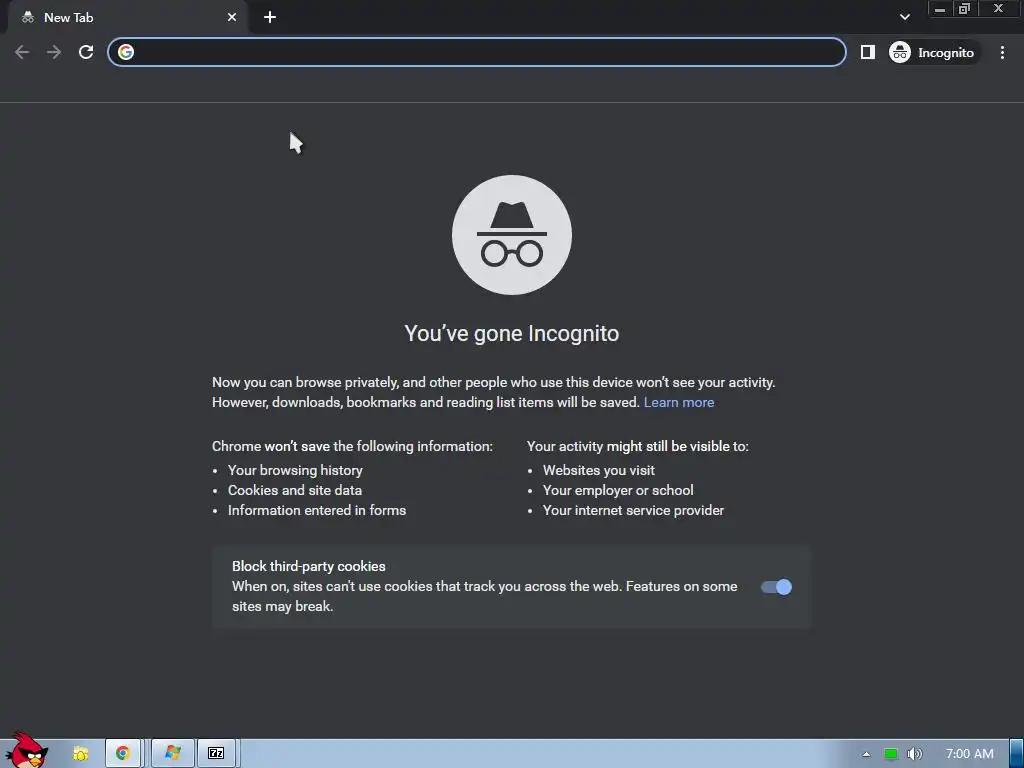Click 'Websites you visit' item
The width and height of the screenshot is (1024, 768).
(x=598, y=470)
